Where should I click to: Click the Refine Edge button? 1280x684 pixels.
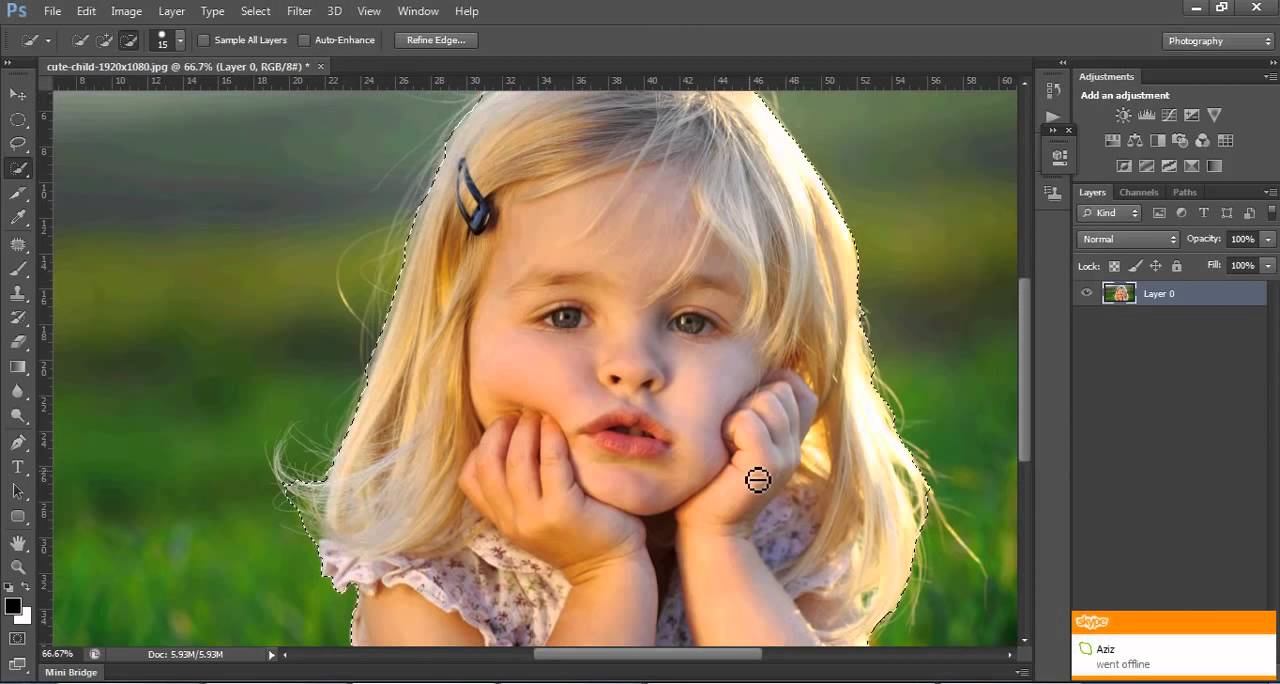tap(435, 40)
